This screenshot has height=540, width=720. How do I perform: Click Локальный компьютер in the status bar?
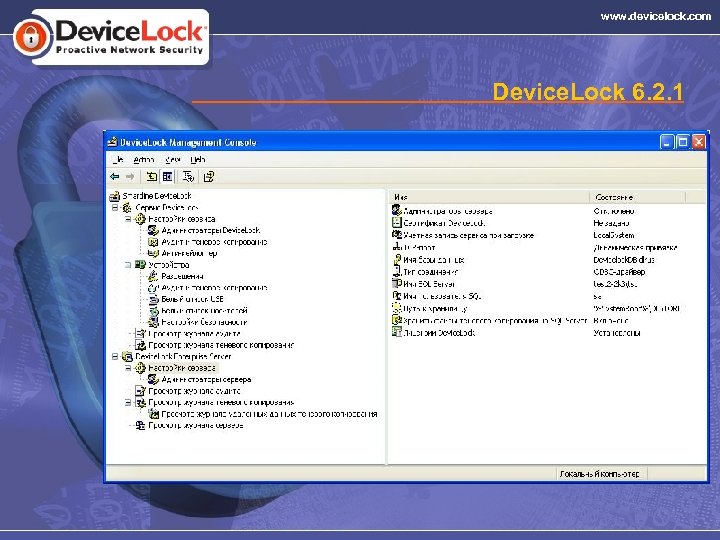[x=599, y=474]
